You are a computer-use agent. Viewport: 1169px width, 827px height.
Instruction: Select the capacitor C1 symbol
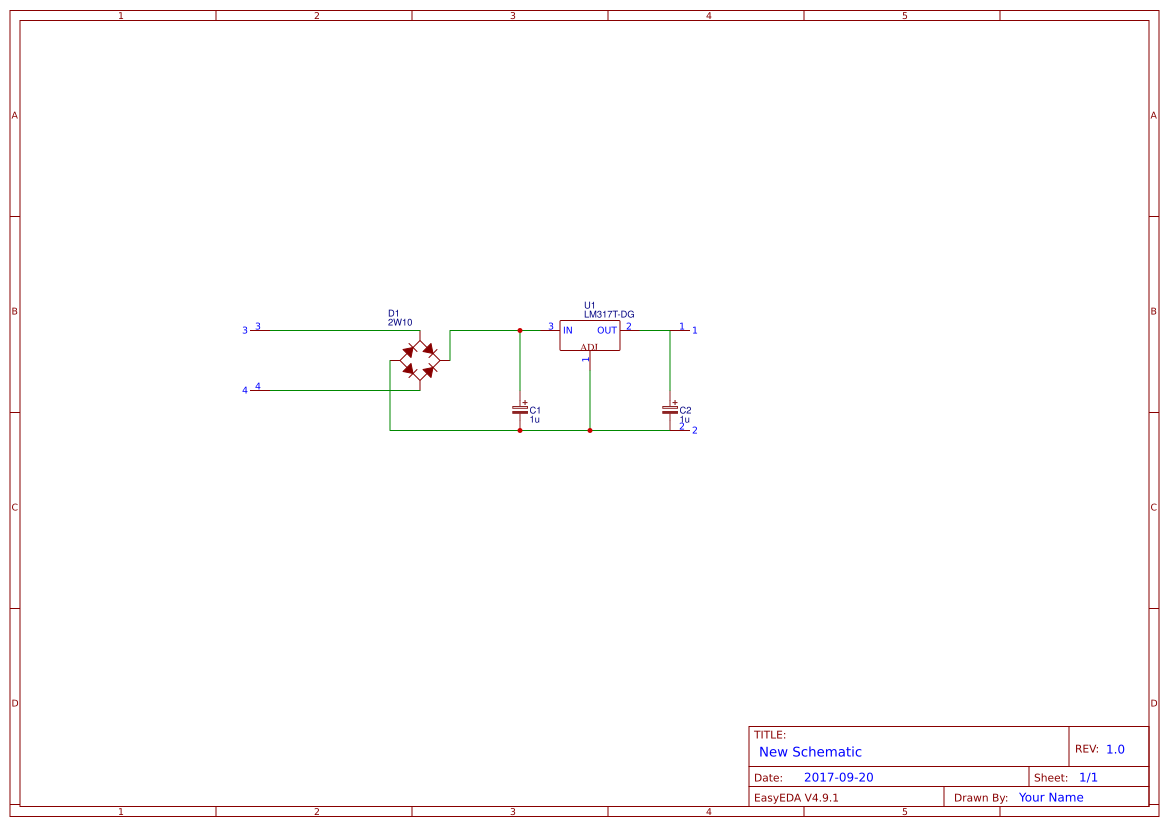coord(519,411)
